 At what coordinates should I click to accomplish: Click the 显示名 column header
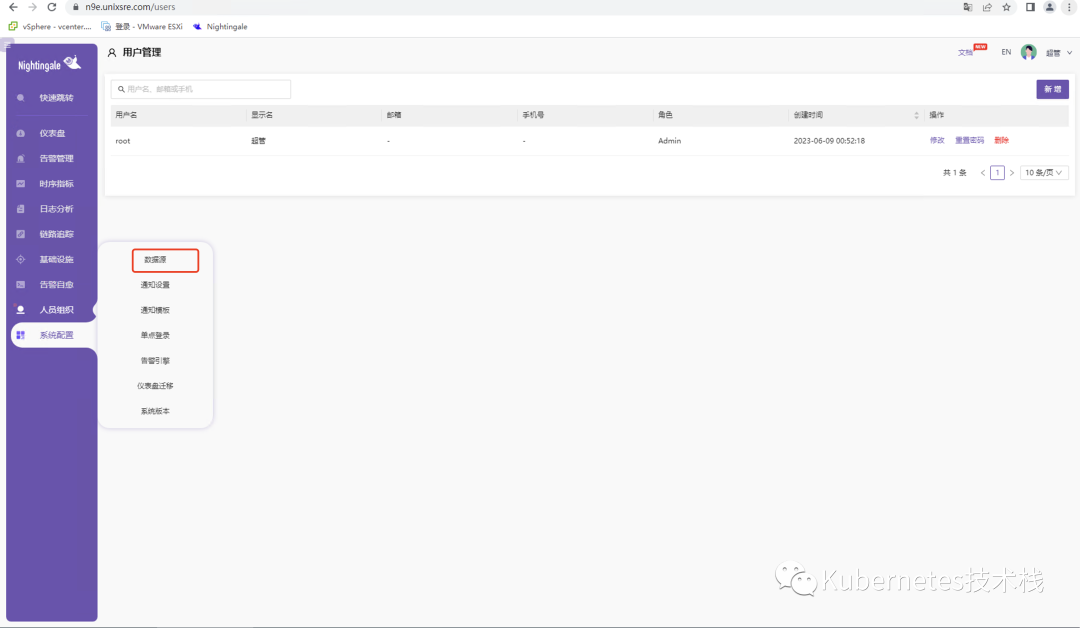262,115
